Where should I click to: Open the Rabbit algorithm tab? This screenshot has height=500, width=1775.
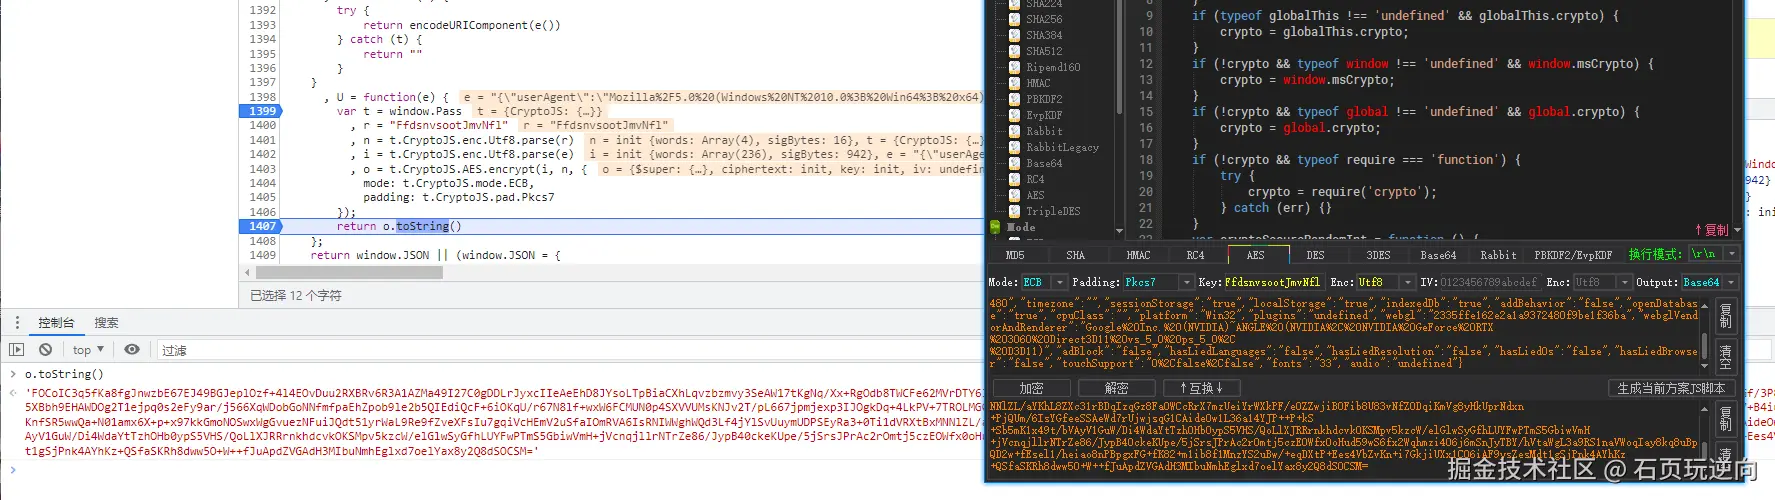(1498, 255)
